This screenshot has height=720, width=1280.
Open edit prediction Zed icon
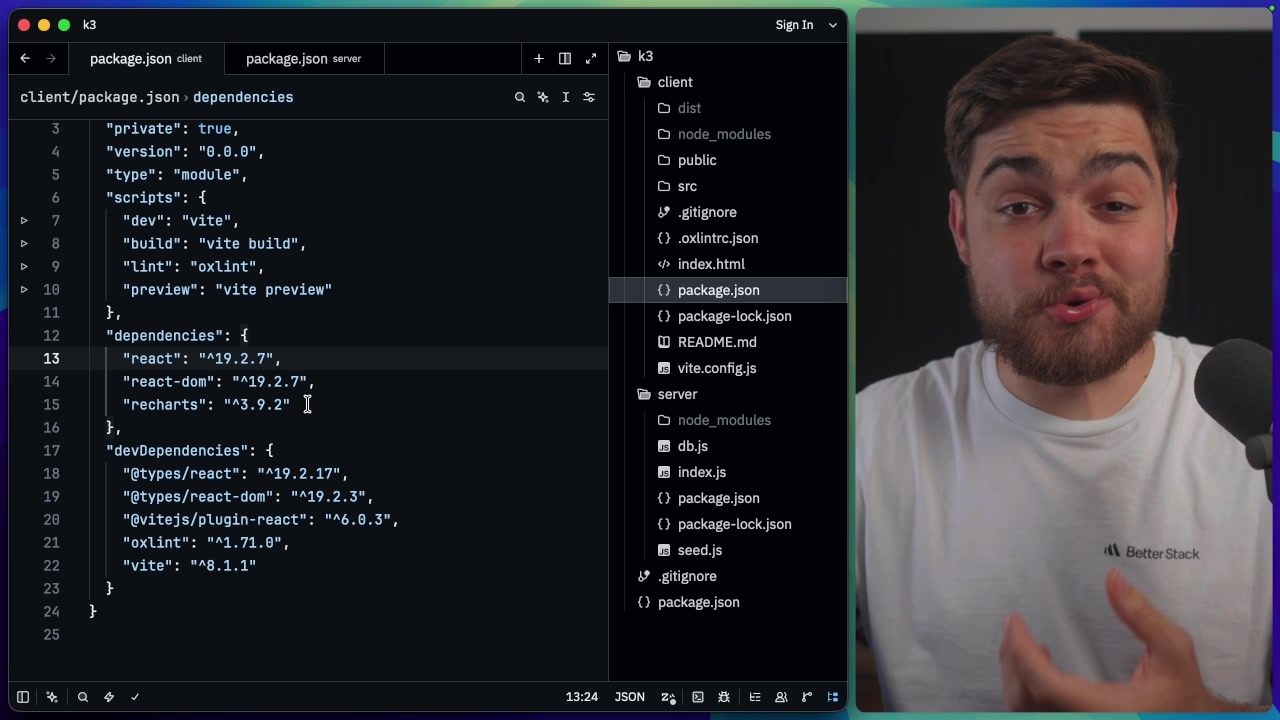tap(668, 697)
